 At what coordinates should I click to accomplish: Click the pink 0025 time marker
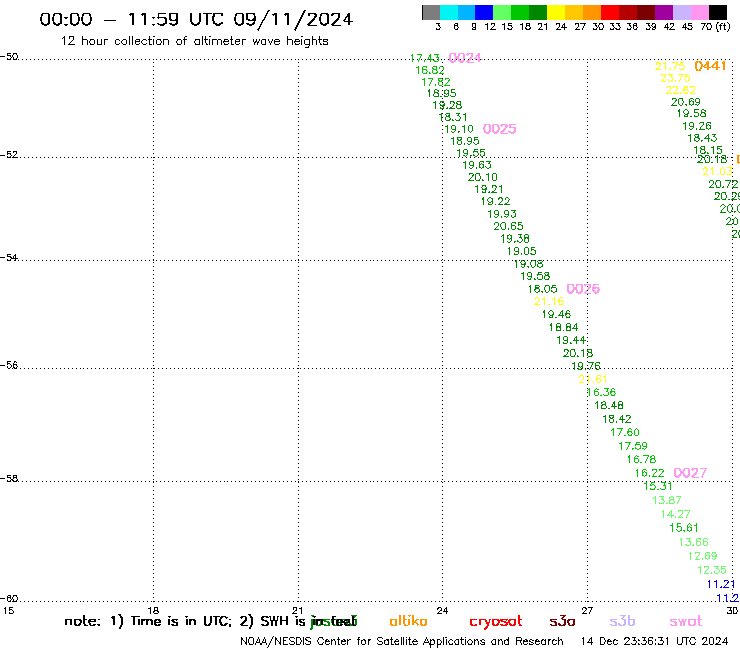pyautogui.click(x=500, y=129)
